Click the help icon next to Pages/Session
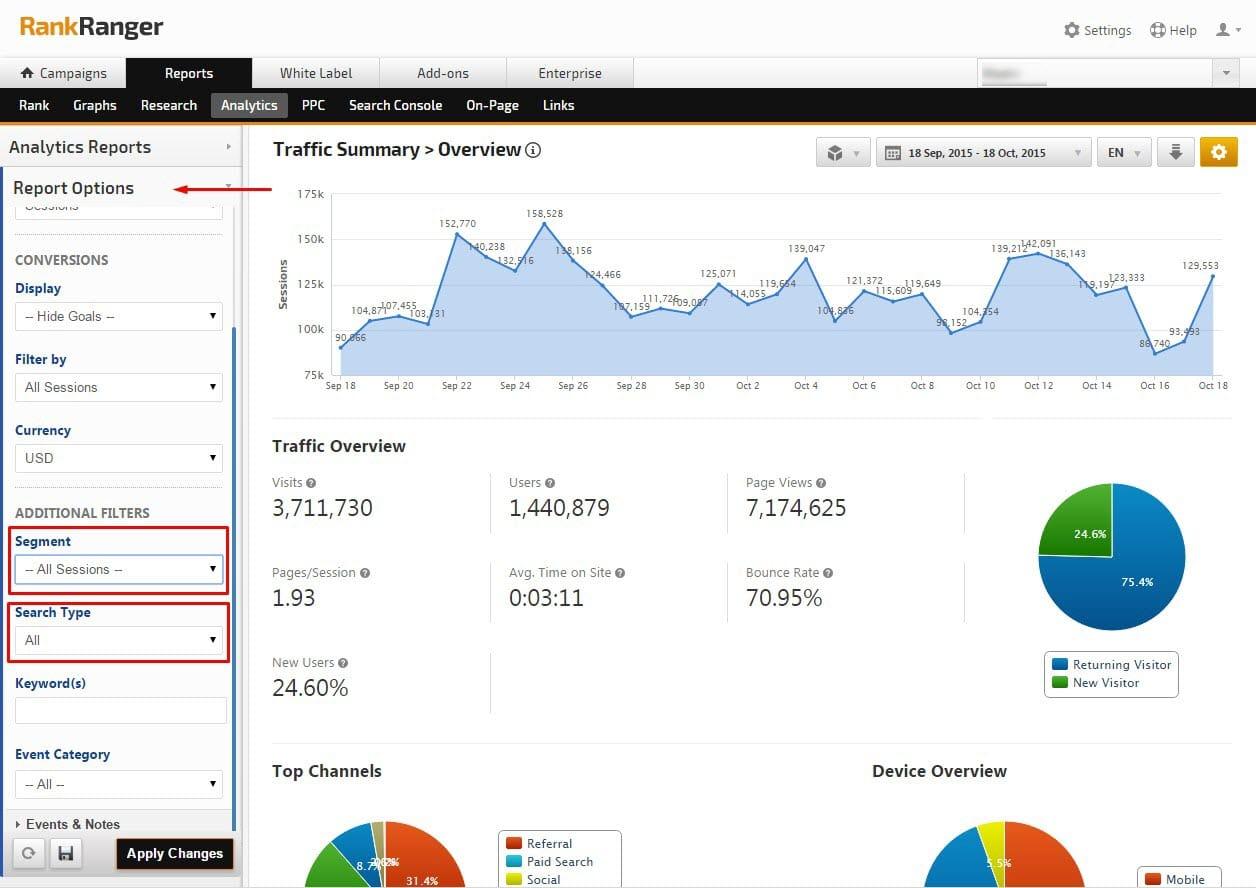The image size is (1256, 888). tap(365, 573)
